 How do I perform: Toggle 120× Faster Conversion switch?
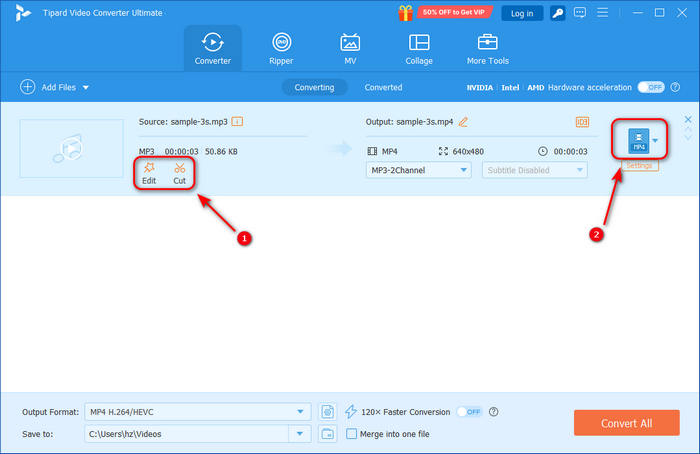coord(470,412)
